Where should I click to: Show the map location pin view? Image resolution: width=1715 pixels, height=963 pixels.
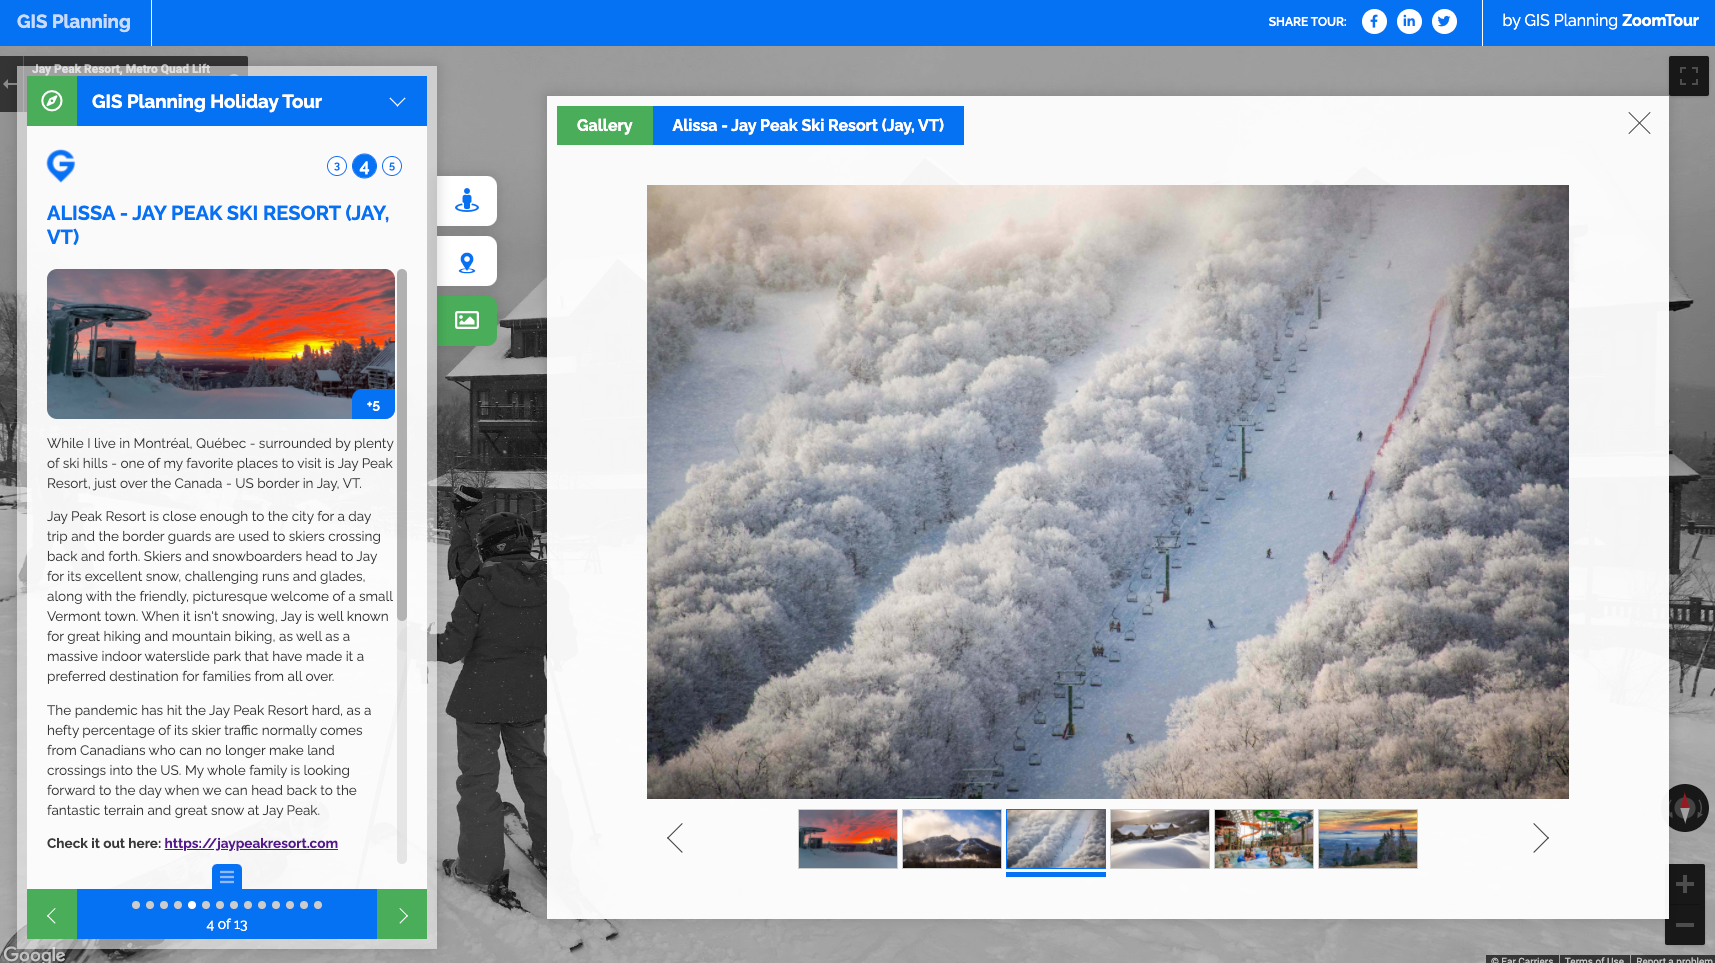(467, 262)
